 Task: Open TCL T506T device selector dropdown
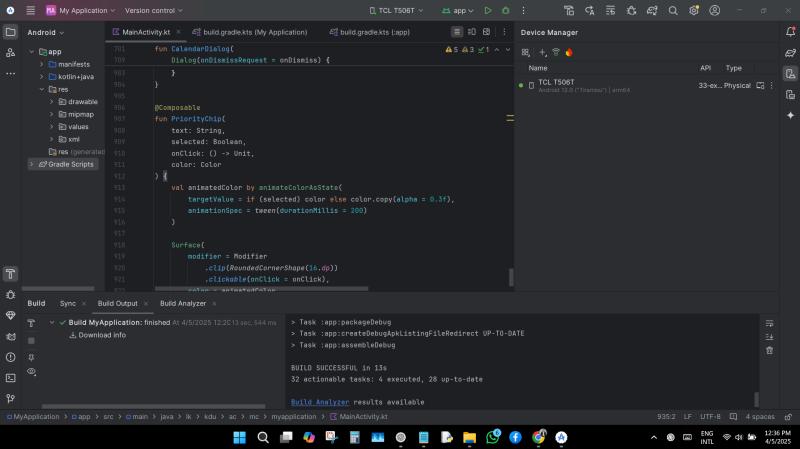(396, 11)
